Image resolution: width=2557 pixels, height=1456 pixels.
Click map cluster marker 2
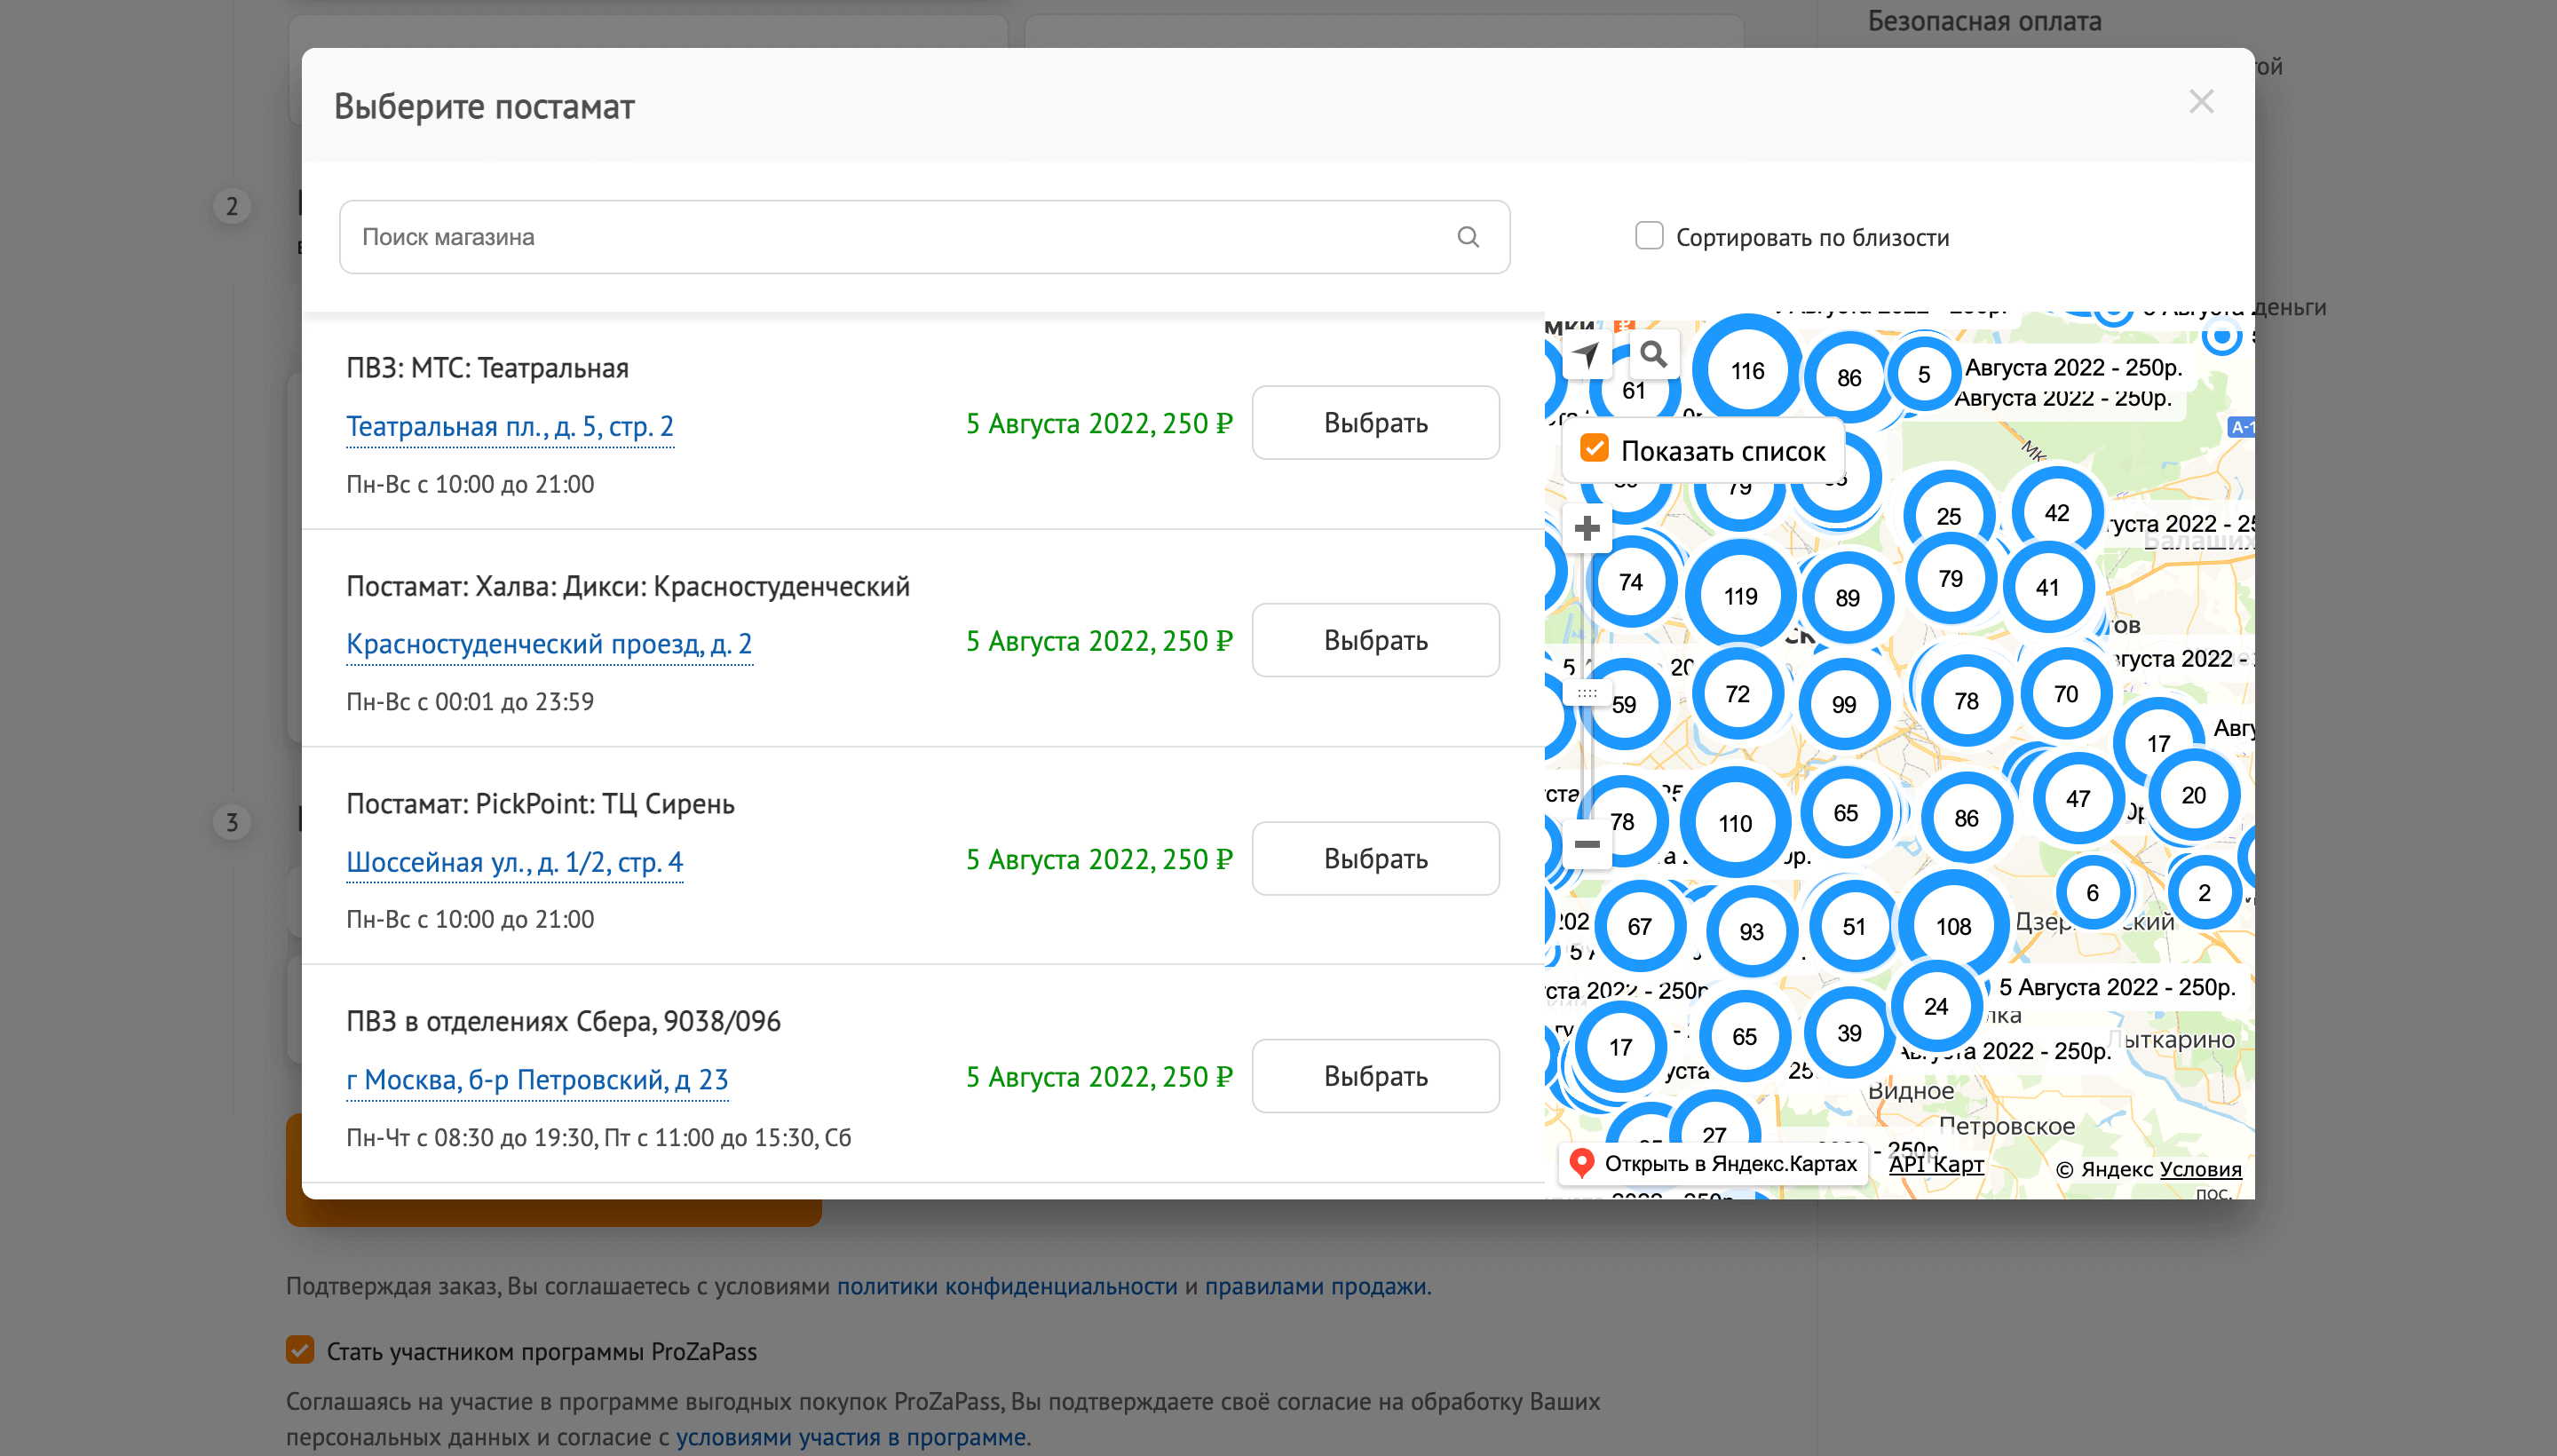point(2204,893)
